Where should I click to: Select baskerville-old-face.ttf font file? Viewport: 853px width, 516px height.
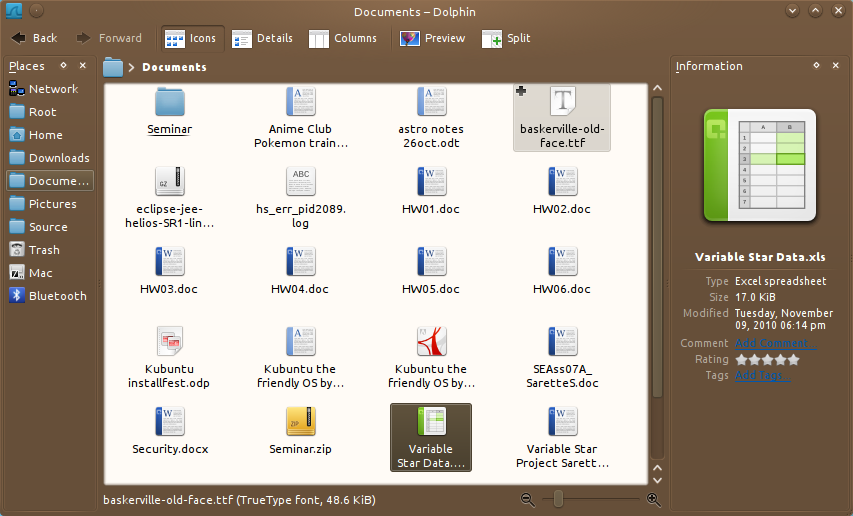coord(562,118)
